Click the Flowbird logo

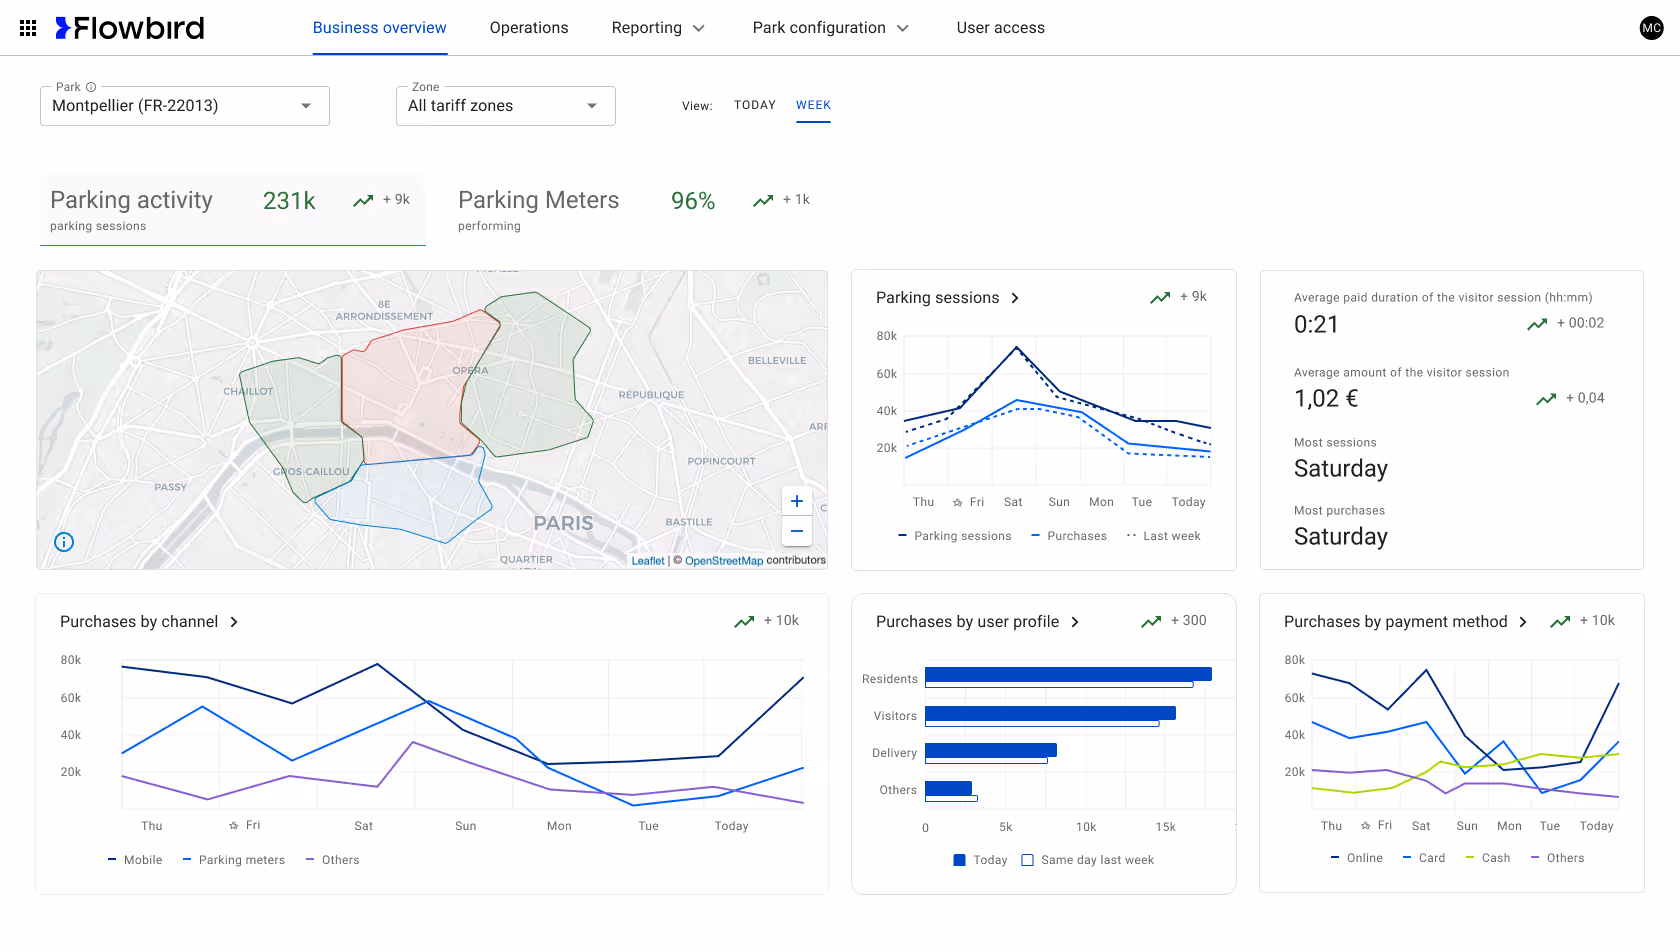click(x=130, y=28)
